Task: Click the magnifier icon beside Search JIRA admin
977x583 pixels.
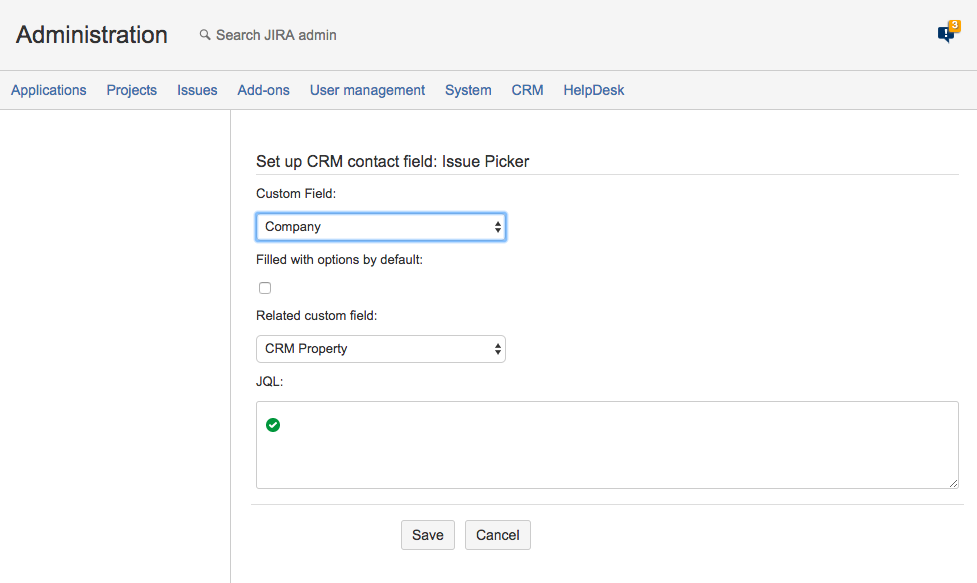Action: coord(205,35)
